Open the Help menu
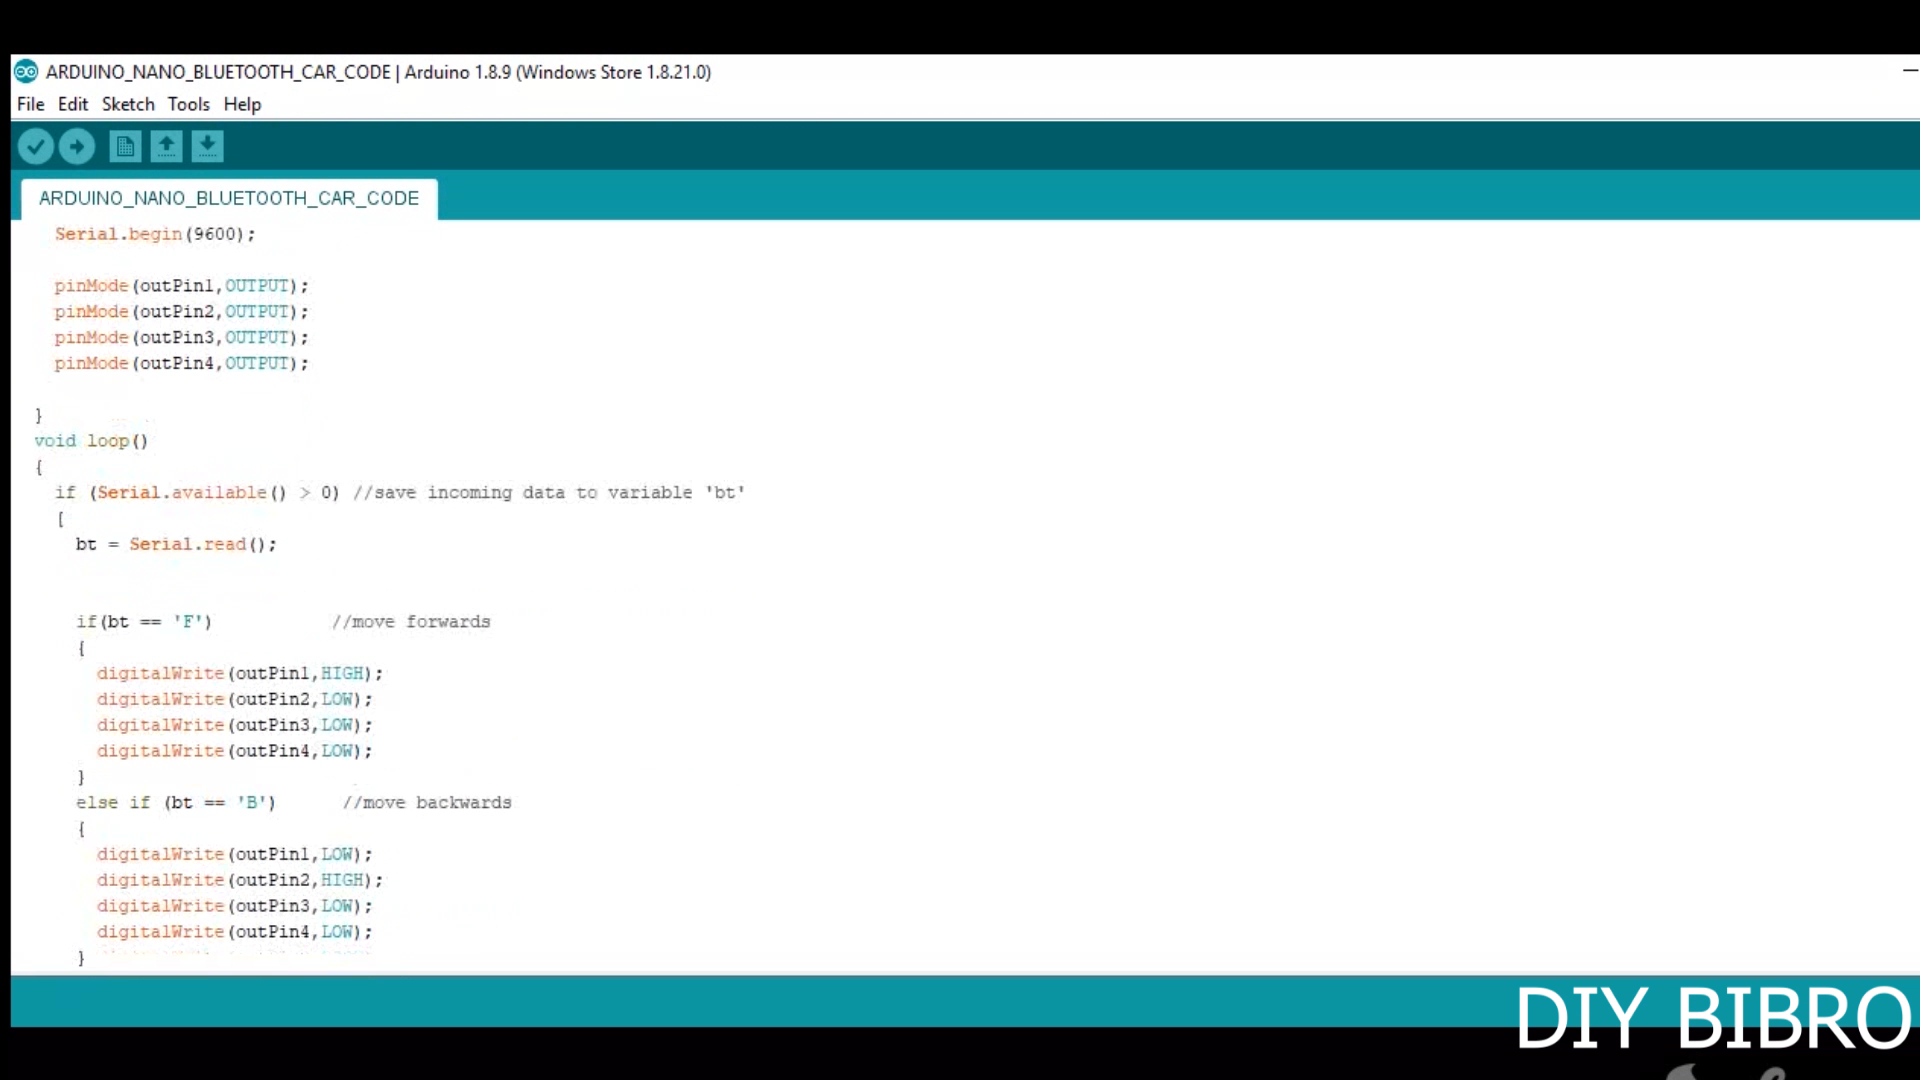Image resolution: width=1920 pixels, height=1080 pixels. (x=242, y=104)
